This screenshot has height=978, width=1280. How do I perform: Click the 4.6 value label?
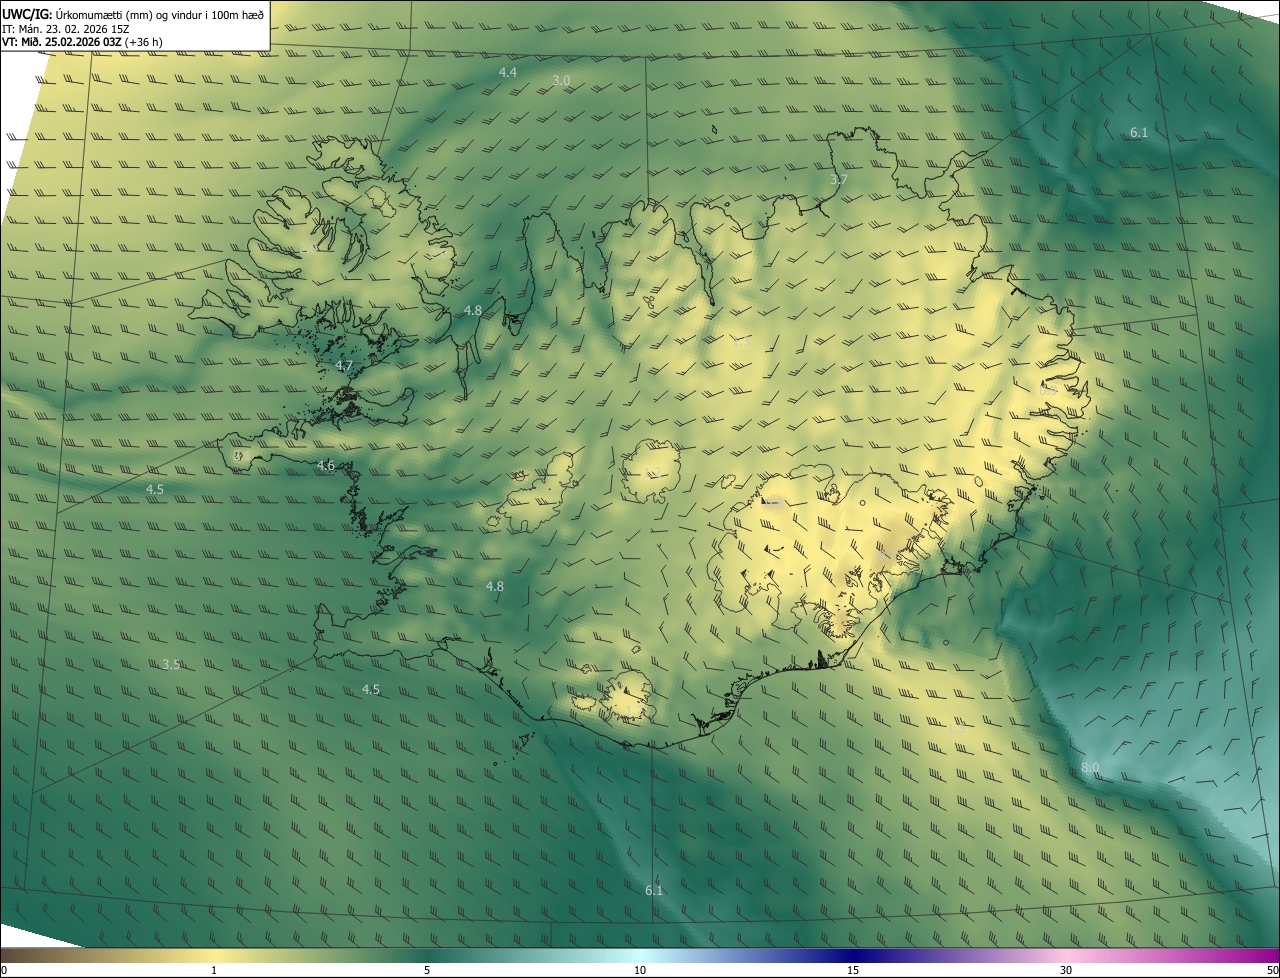click(x=326, y=466)
